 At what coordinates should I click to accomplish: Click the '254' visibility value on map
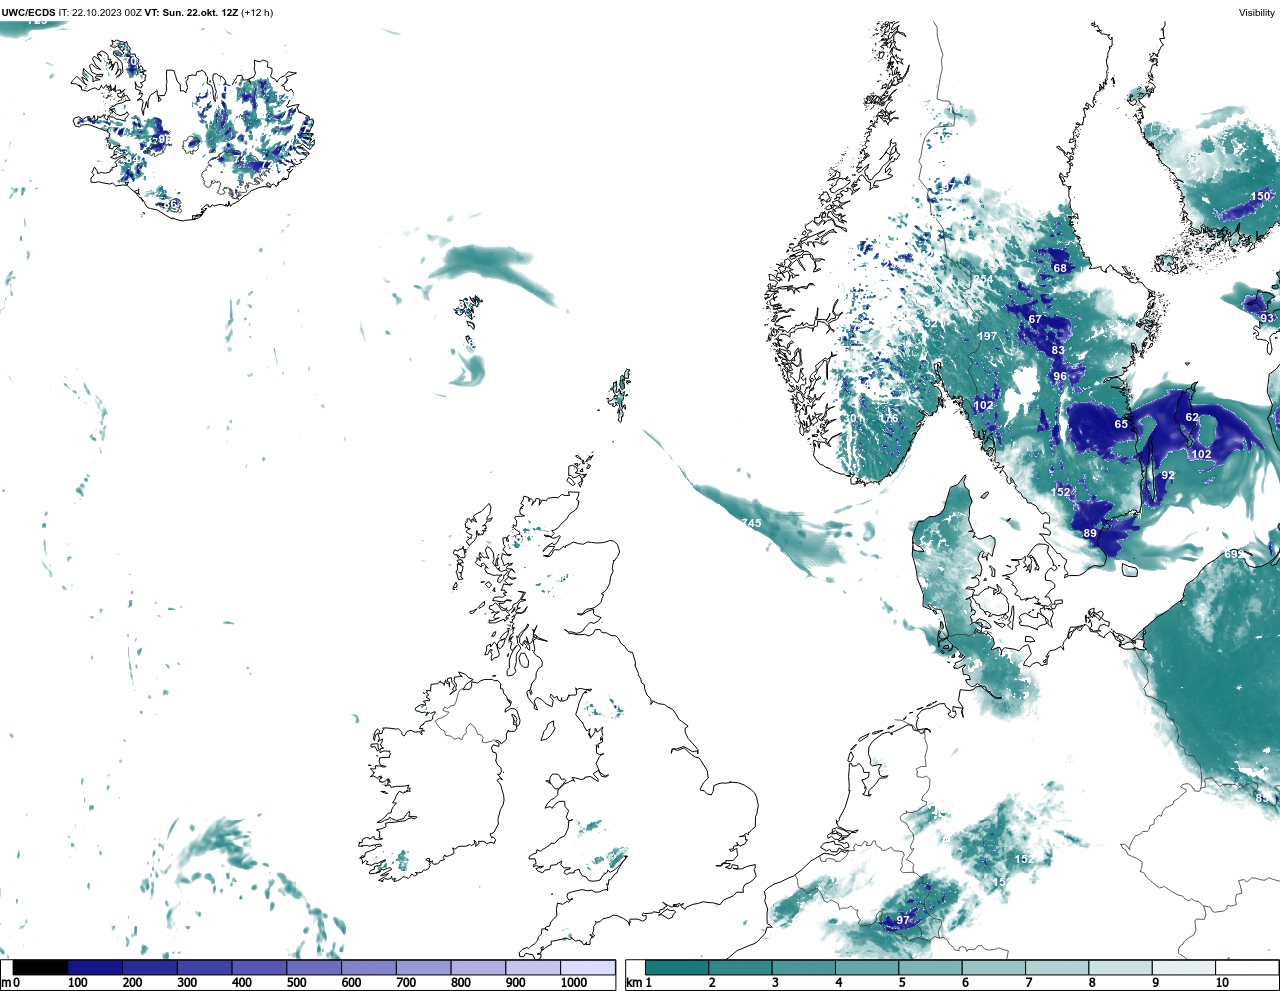click(983, 279)
